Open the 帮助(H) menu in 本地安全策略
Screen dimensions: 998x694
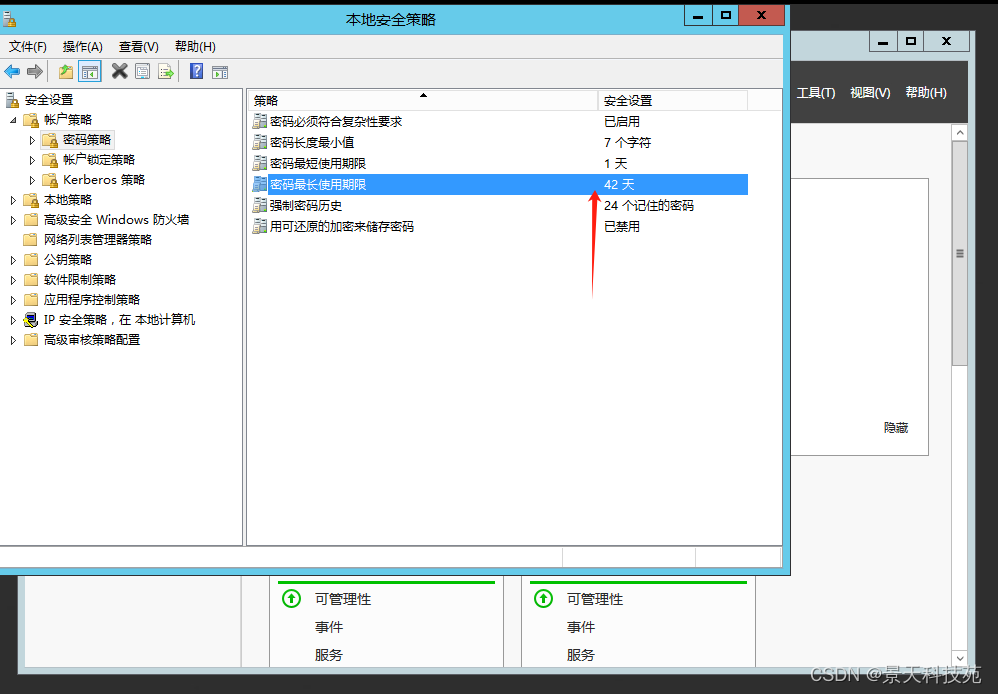[195, 46]
